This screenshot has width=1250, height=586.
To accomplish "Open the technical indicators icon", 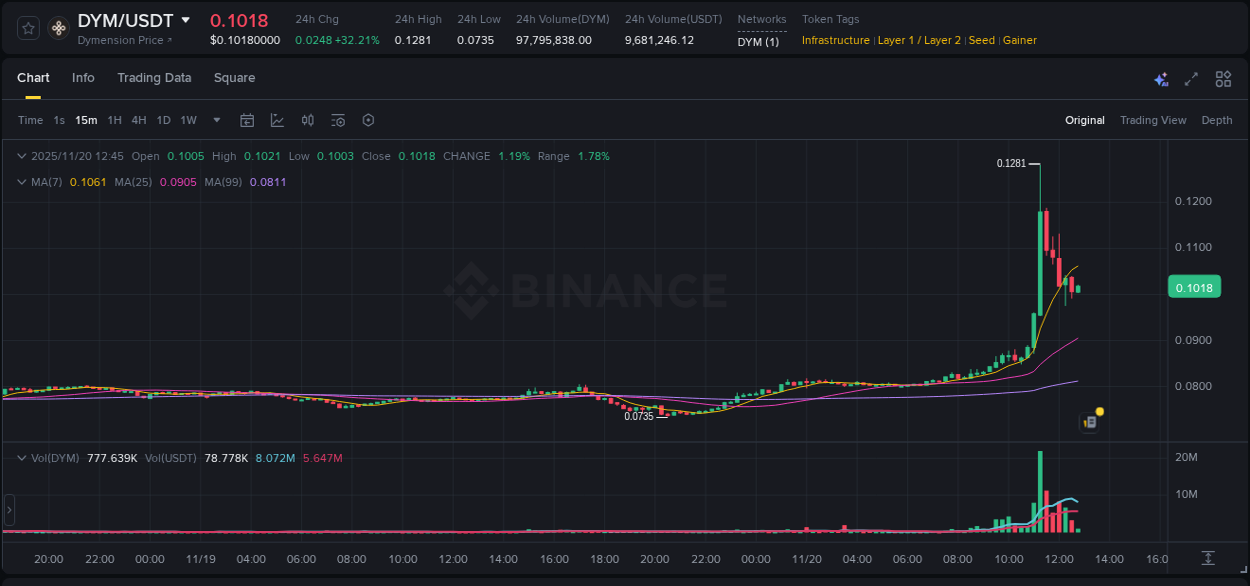I will pyautogui.click(x=308, y=119).
